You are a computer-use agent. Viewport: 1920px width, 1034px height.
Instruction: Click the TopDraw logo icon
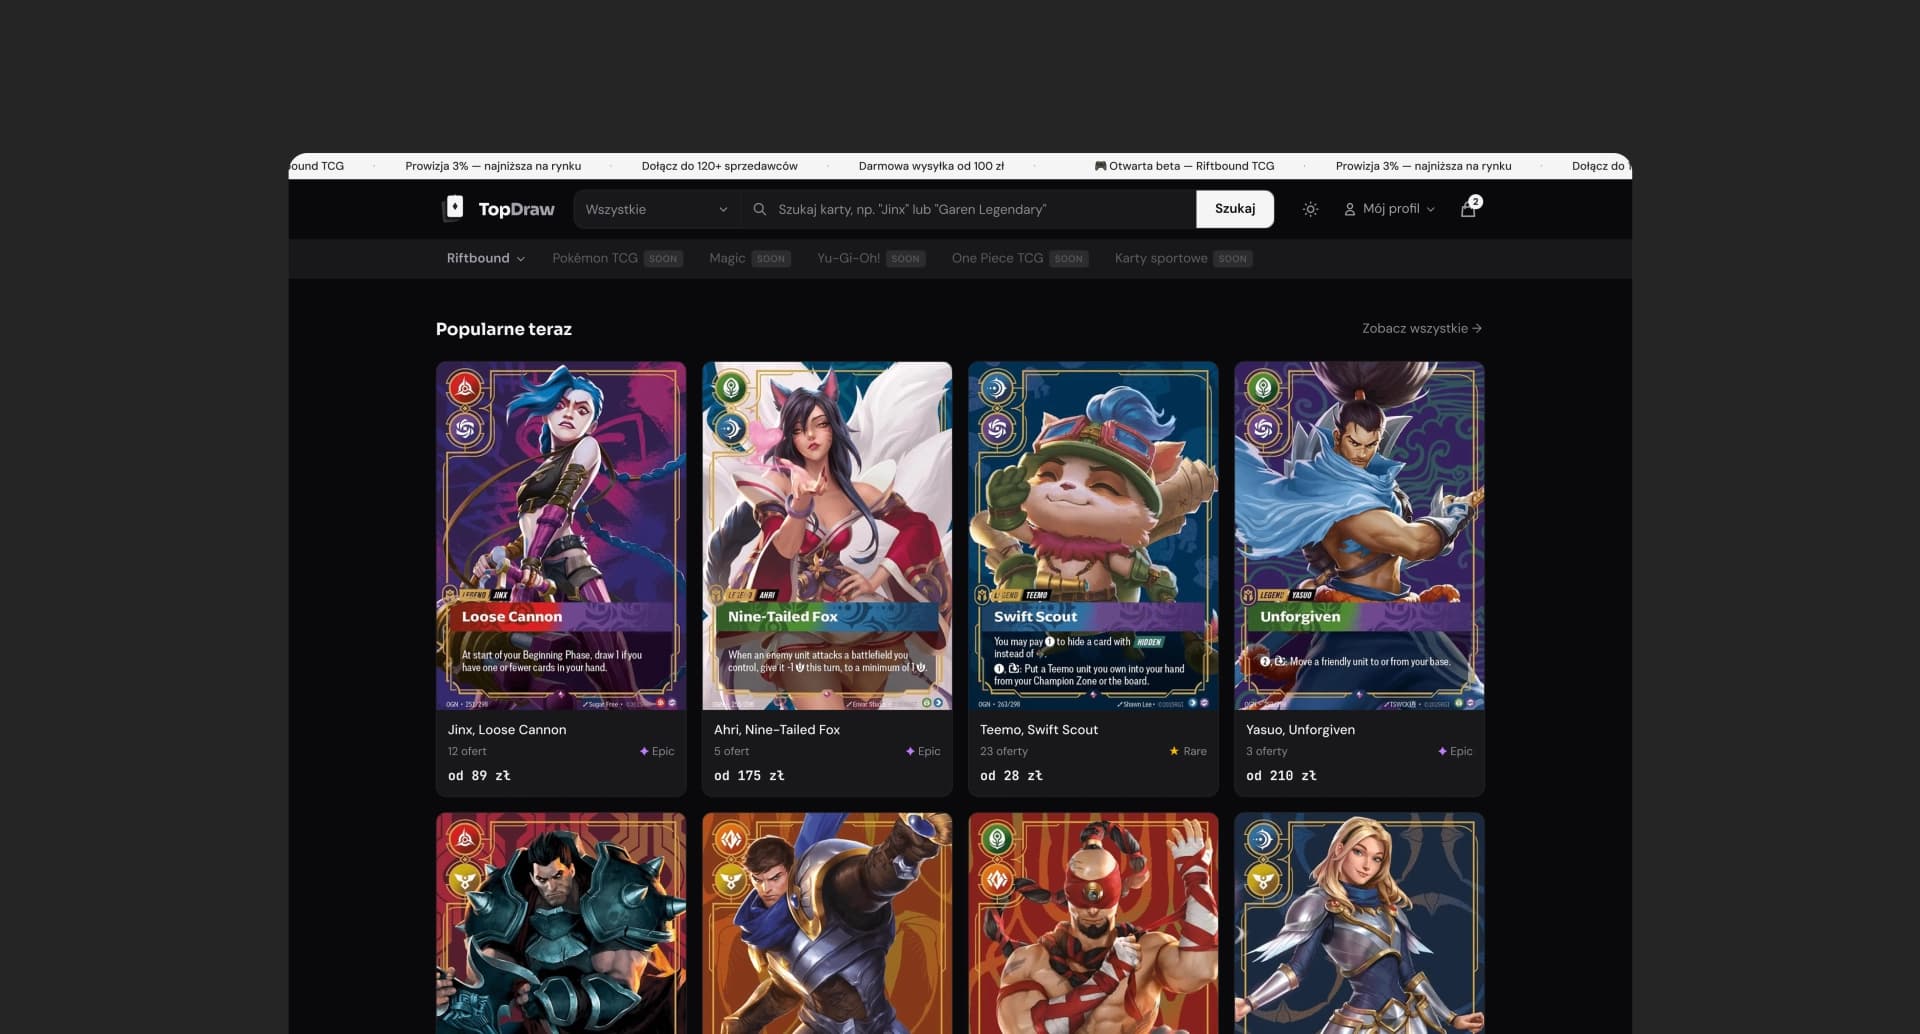[454, 208]
